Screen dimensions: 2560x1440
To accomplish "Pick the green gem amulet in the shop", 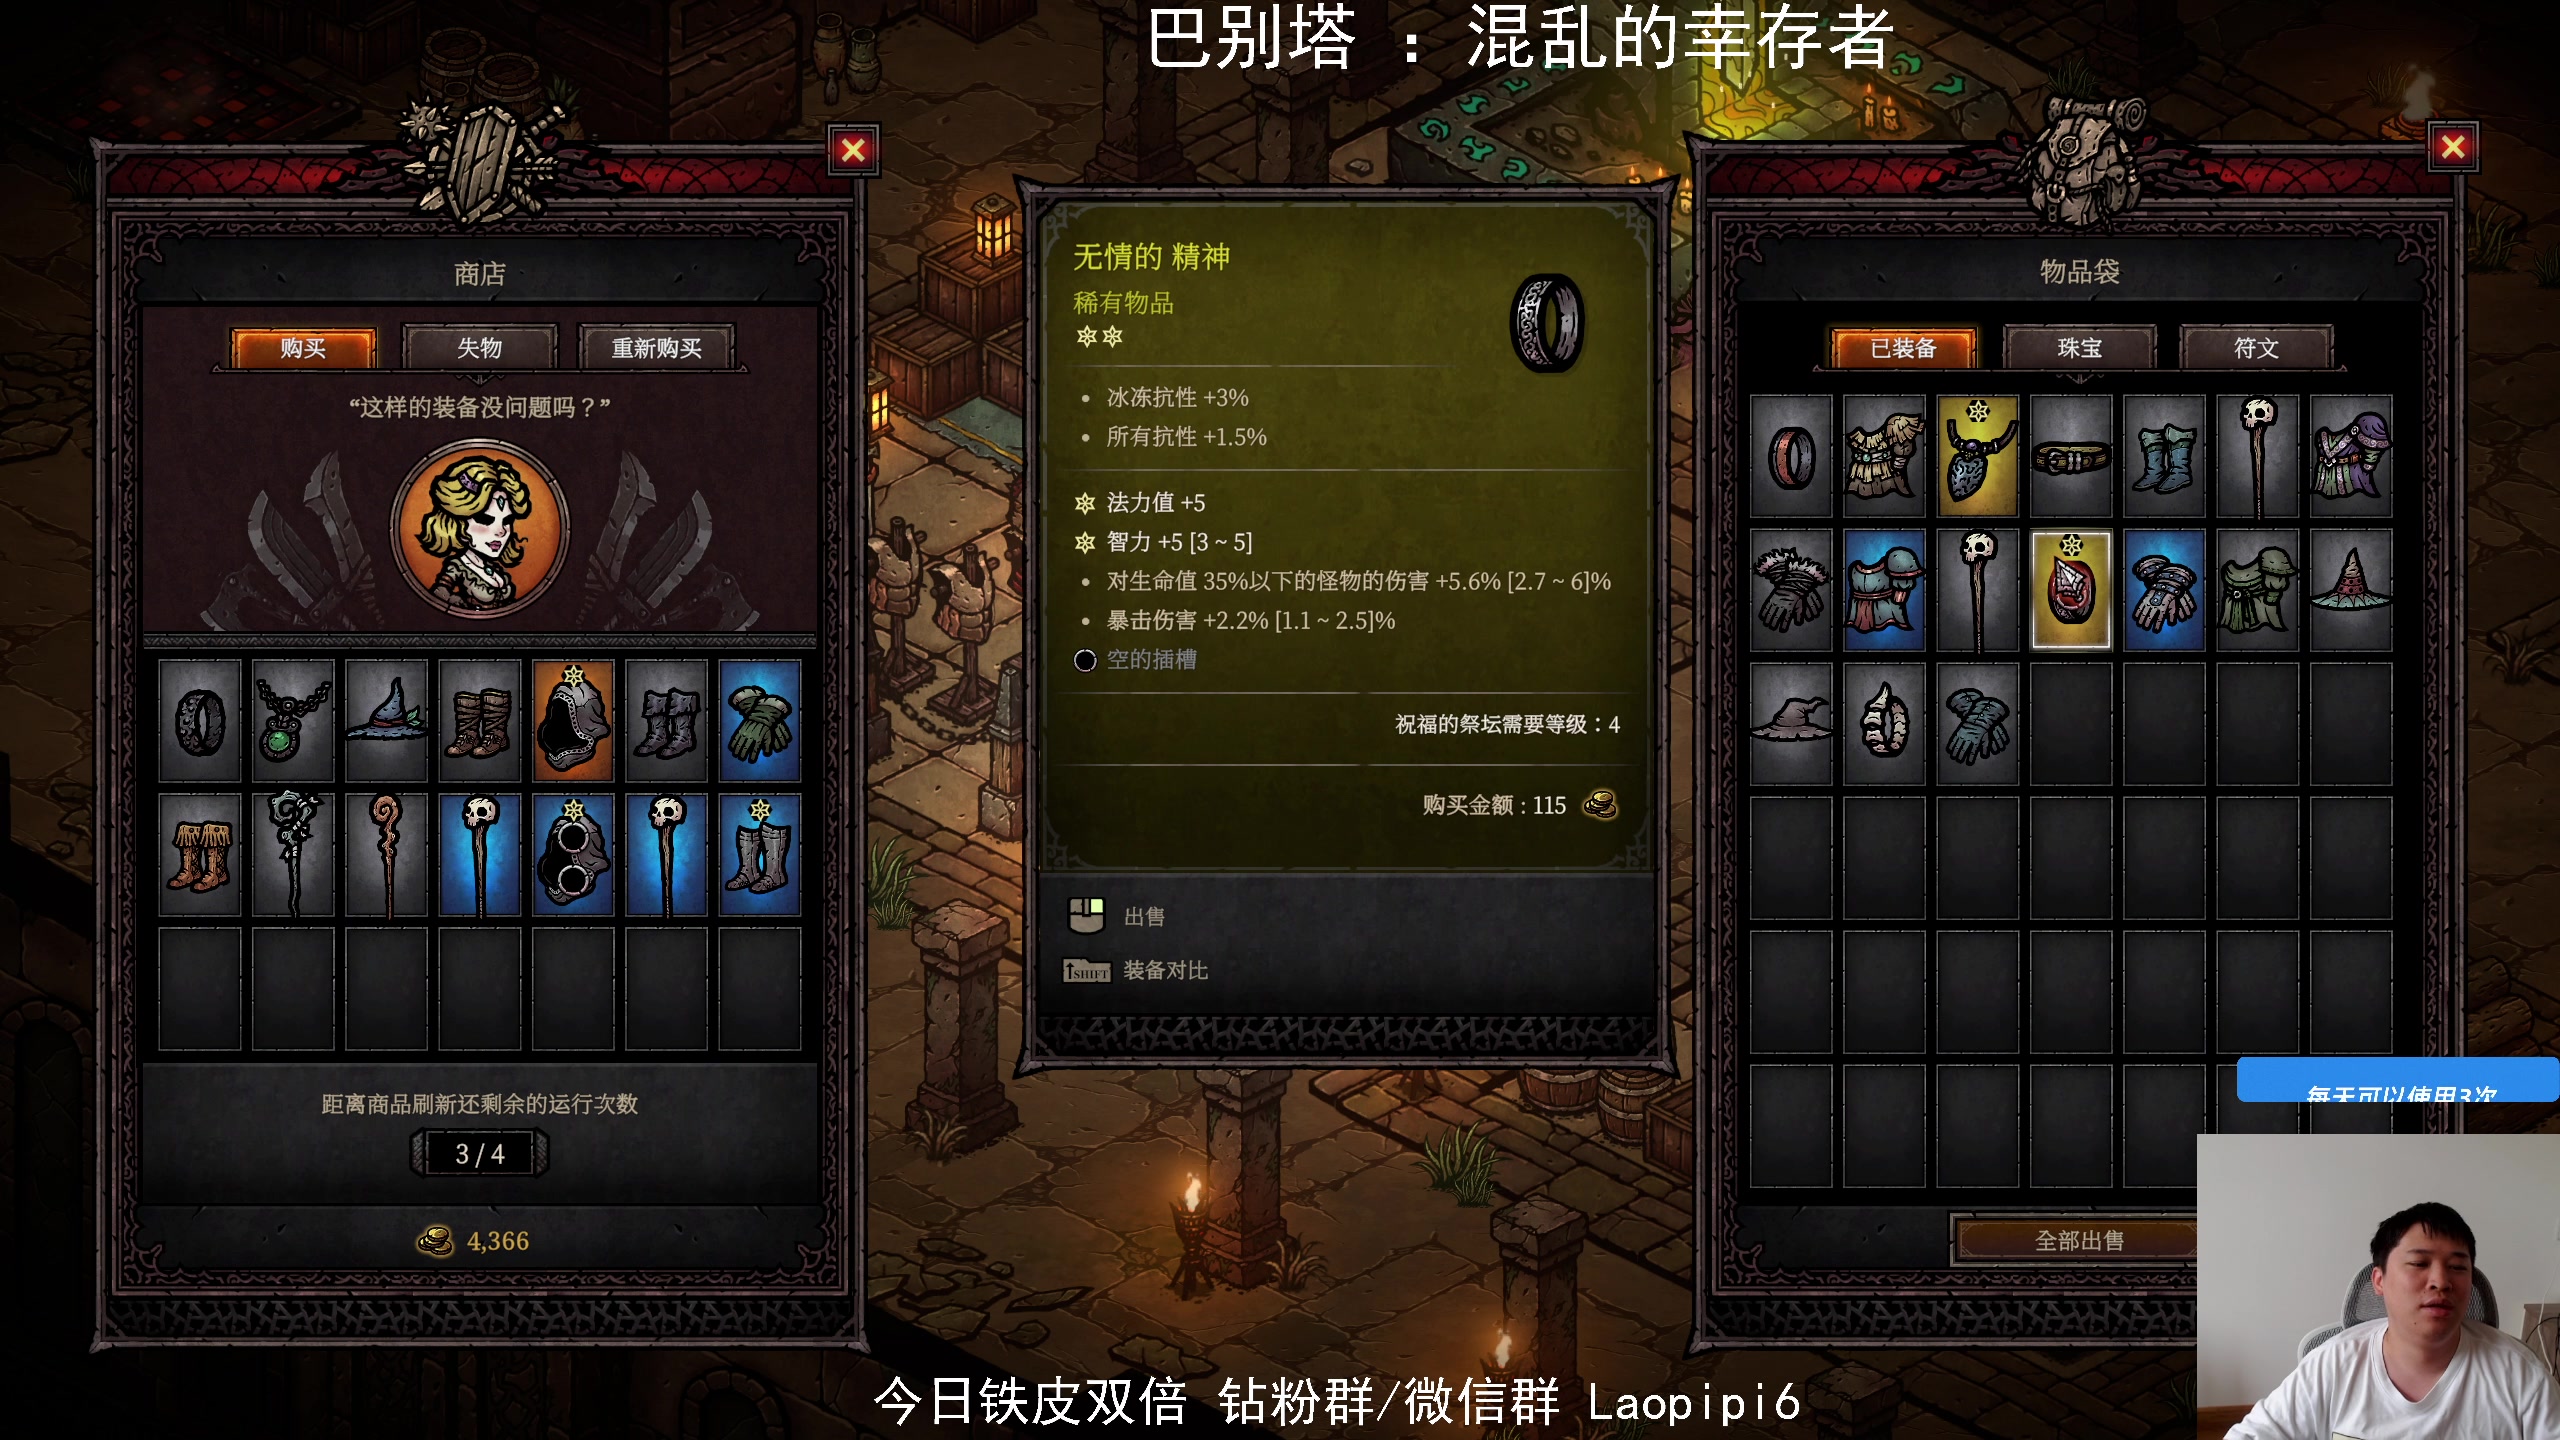I will coord(293,720).
